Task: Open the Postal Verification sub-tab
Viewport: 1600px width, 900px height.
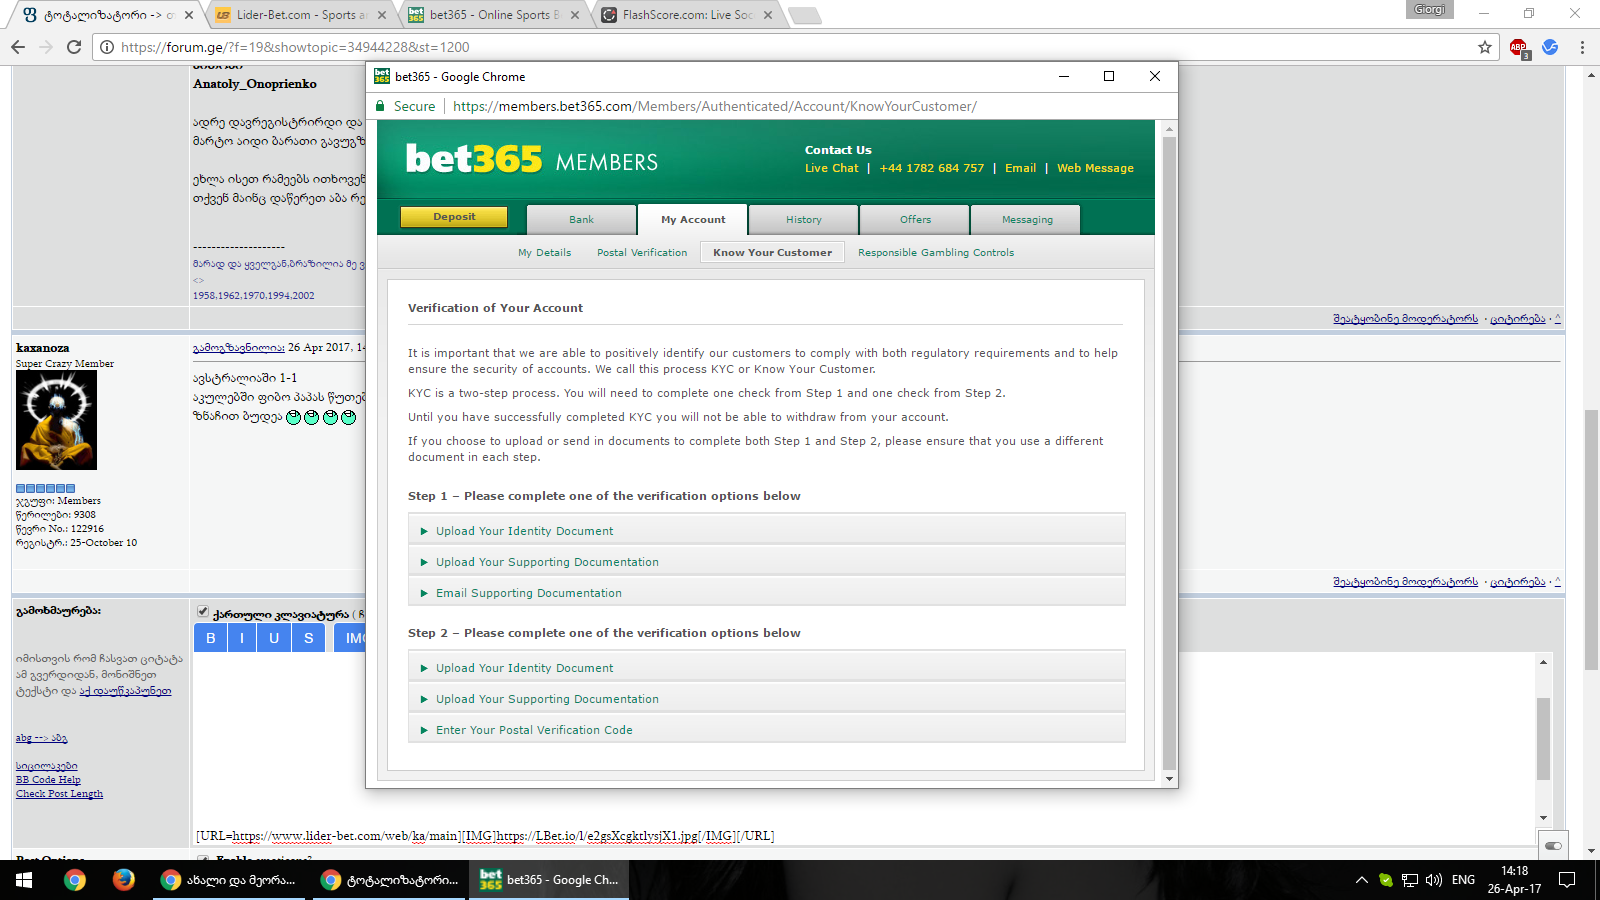Action: [x=642, y=253]
